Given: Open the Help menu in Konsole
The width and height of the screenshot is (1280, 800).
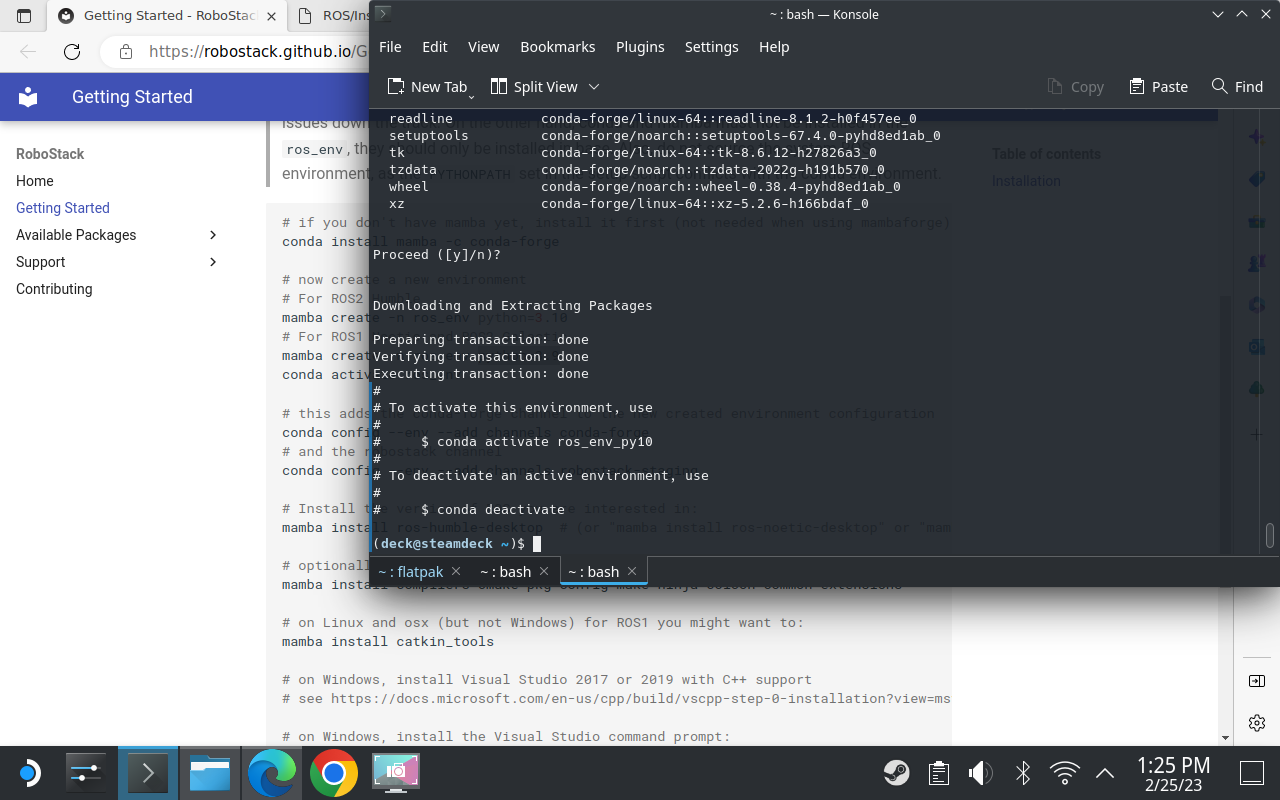Looking at the screenshot, I should pyautogui.click(x=774, y=47).
